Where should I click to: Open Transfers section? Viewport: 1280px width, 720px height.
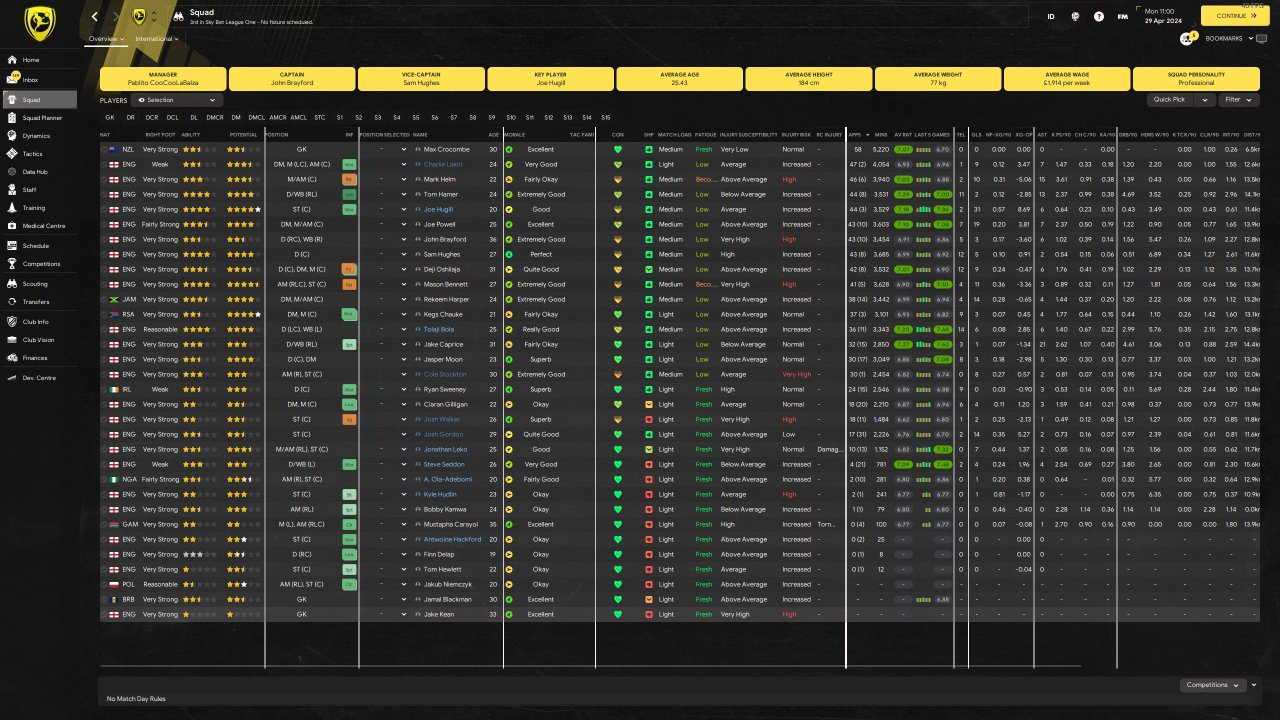39,301
